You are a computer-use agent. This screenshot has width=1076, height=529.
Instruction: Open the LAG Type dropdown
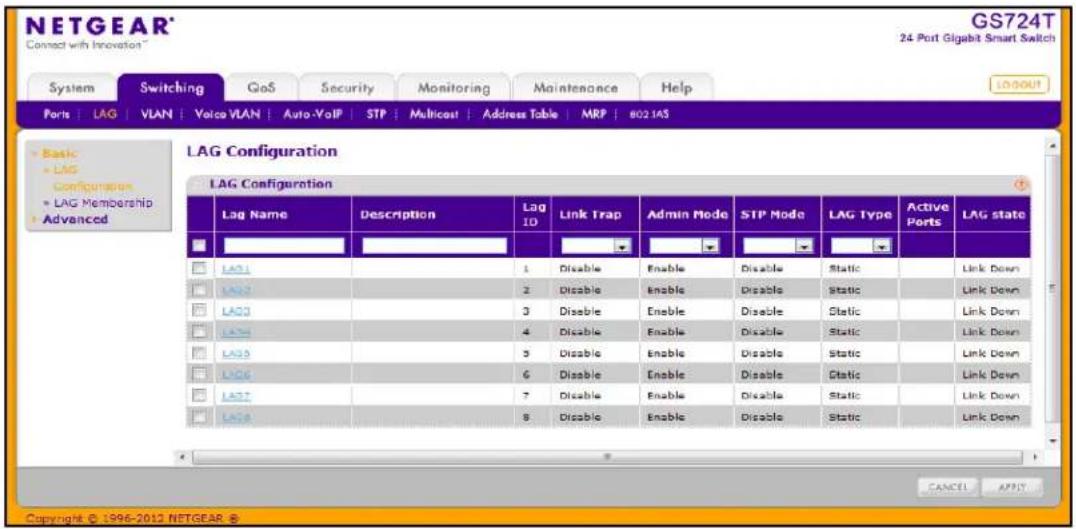coord(861,245)
